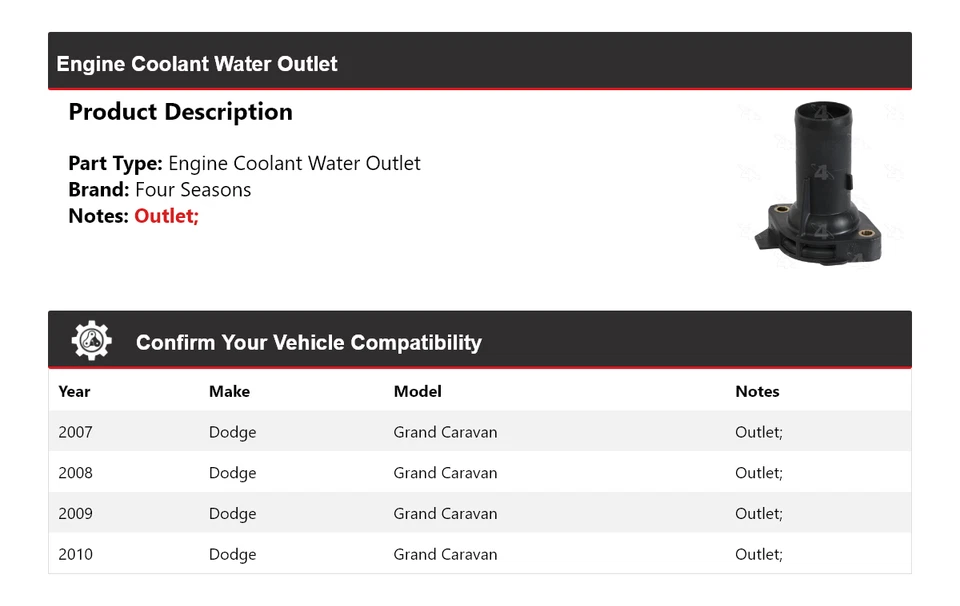960x606 pixels.
Task: Click the red Outlet; notes text
Action: point(167,216)
